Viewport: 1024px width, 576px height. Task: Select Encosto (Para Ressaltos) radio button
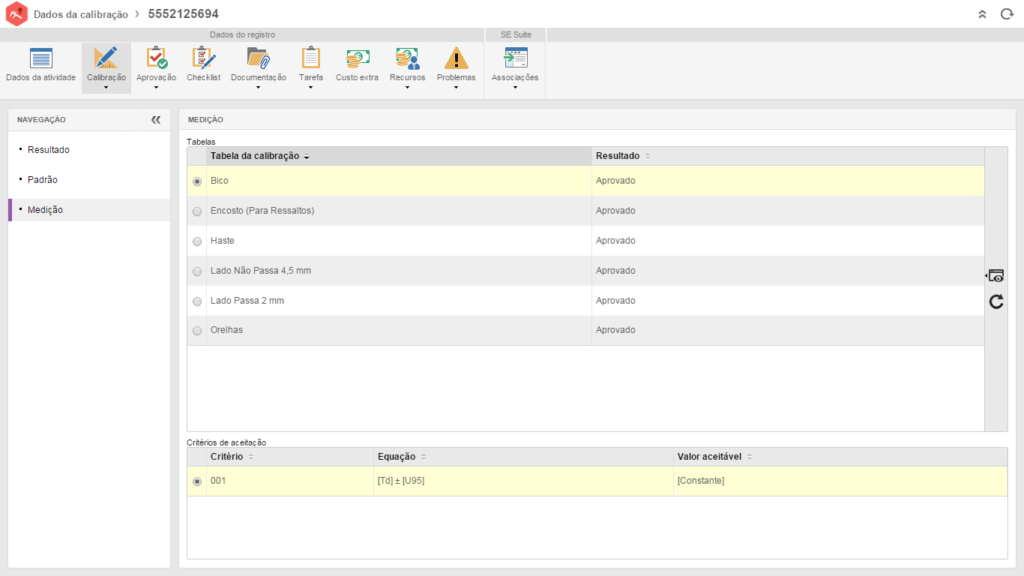(197, 211)
